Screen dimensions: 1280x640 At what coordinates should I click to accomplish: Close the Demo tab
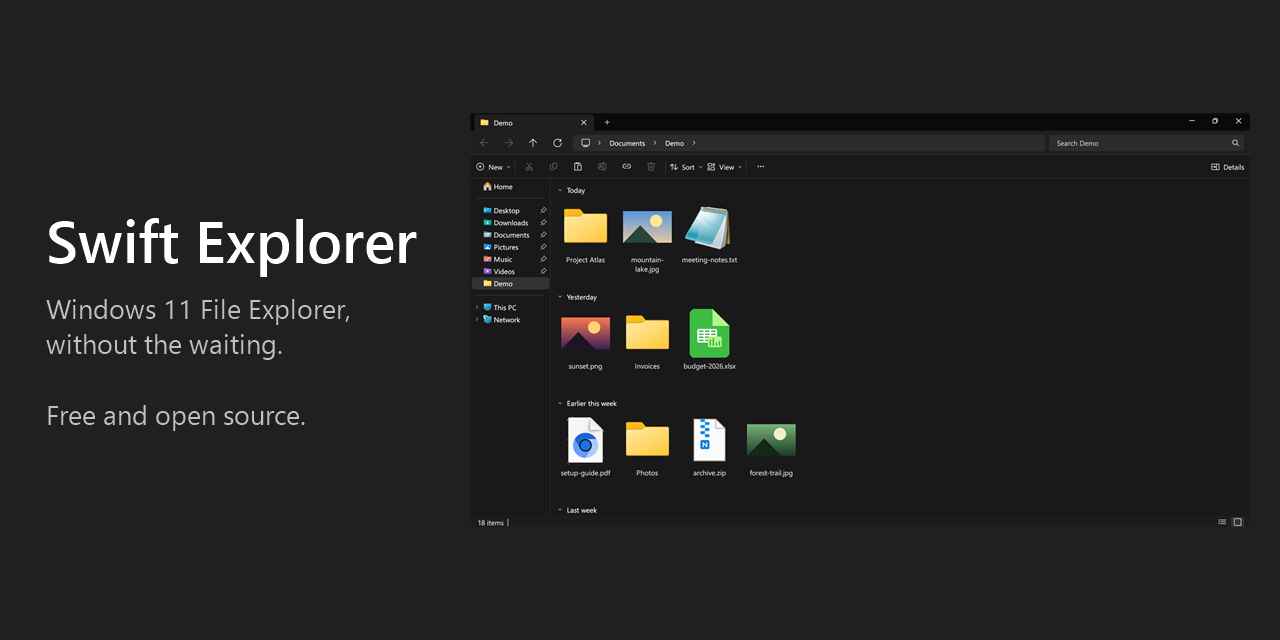tap(586, 122)
